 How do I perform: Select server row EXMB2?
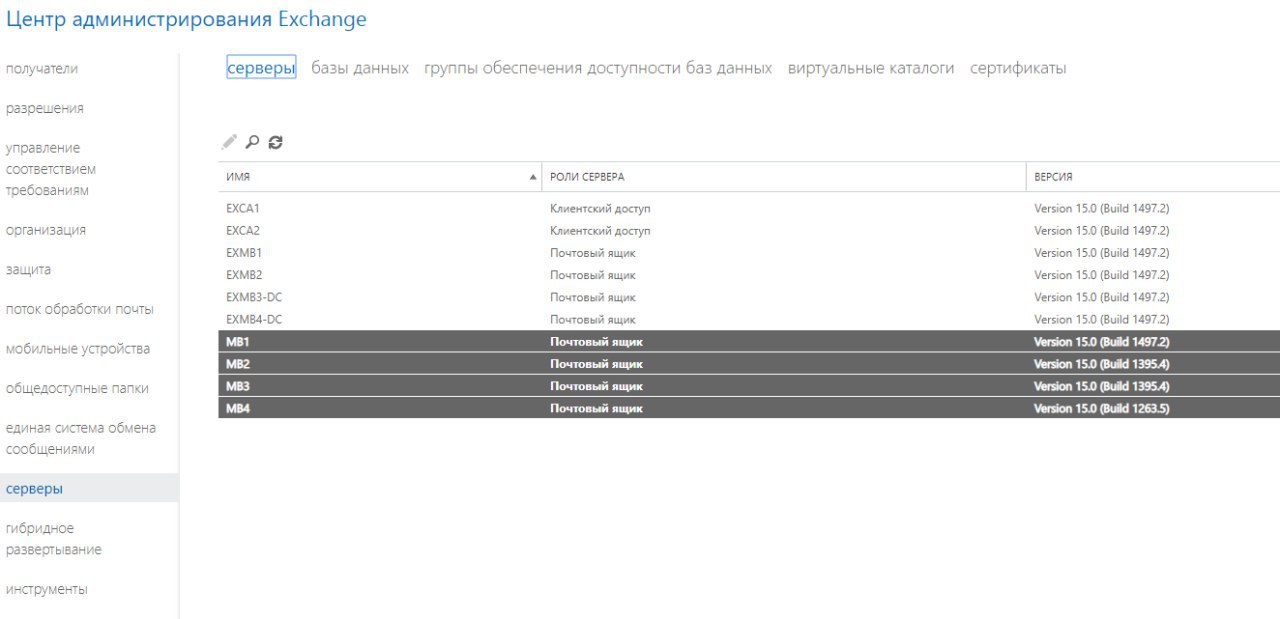click(749, 275)
